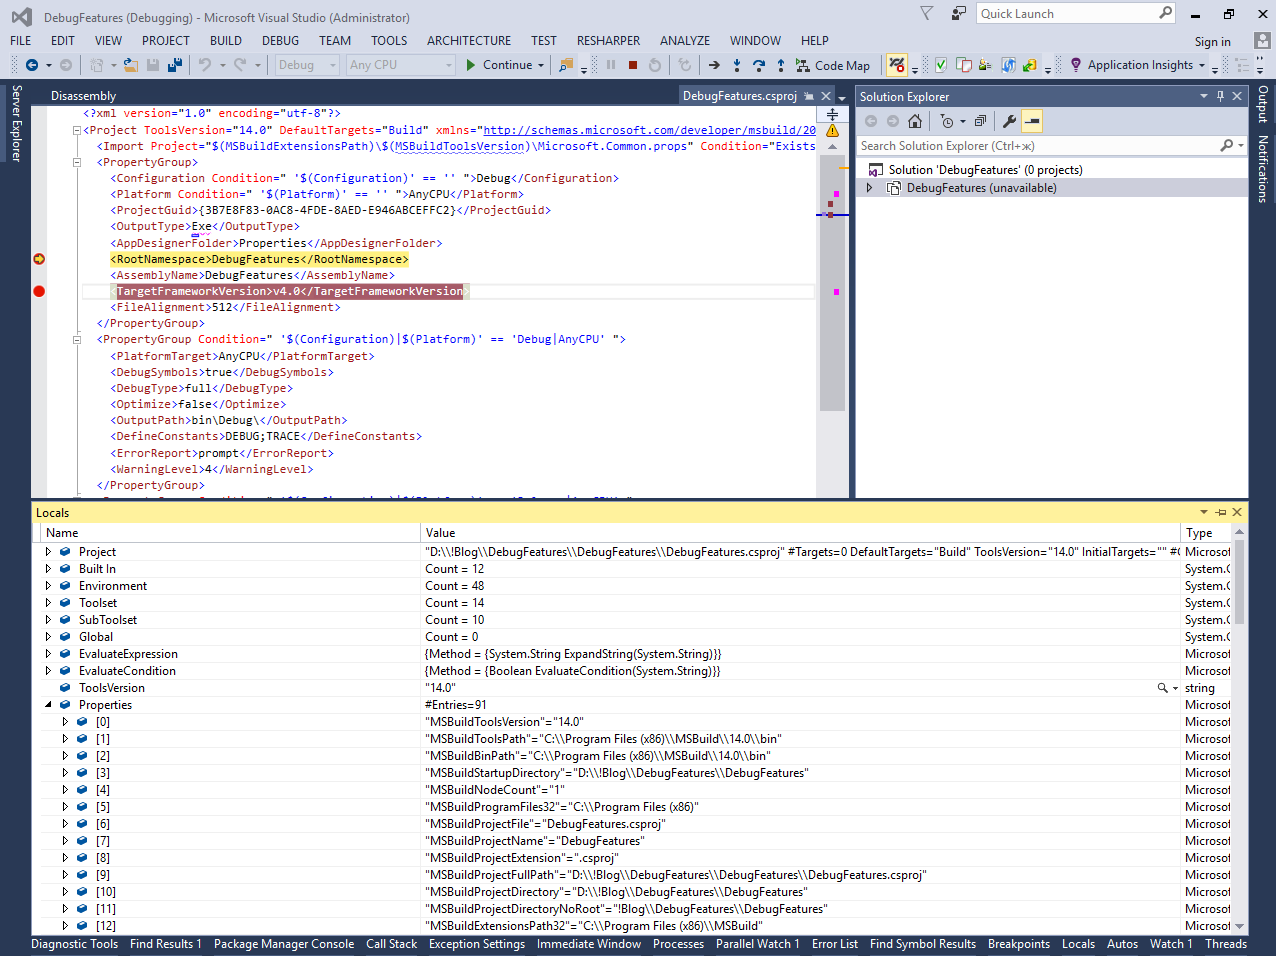1276x956 pixels.
Task: Stop debugging with the red square icon
Action: coord(633,65)
